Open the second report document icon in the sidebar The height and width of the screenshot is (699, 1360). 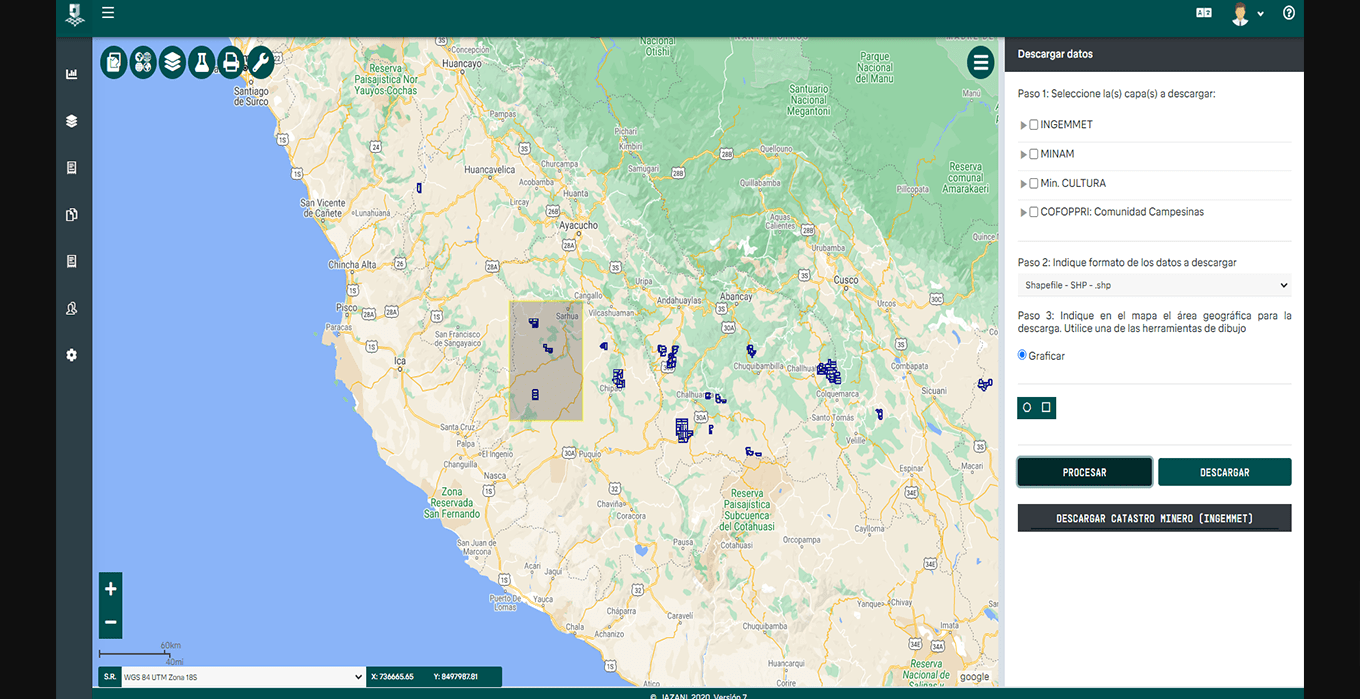pyautogui.click(x=72, y=261)
